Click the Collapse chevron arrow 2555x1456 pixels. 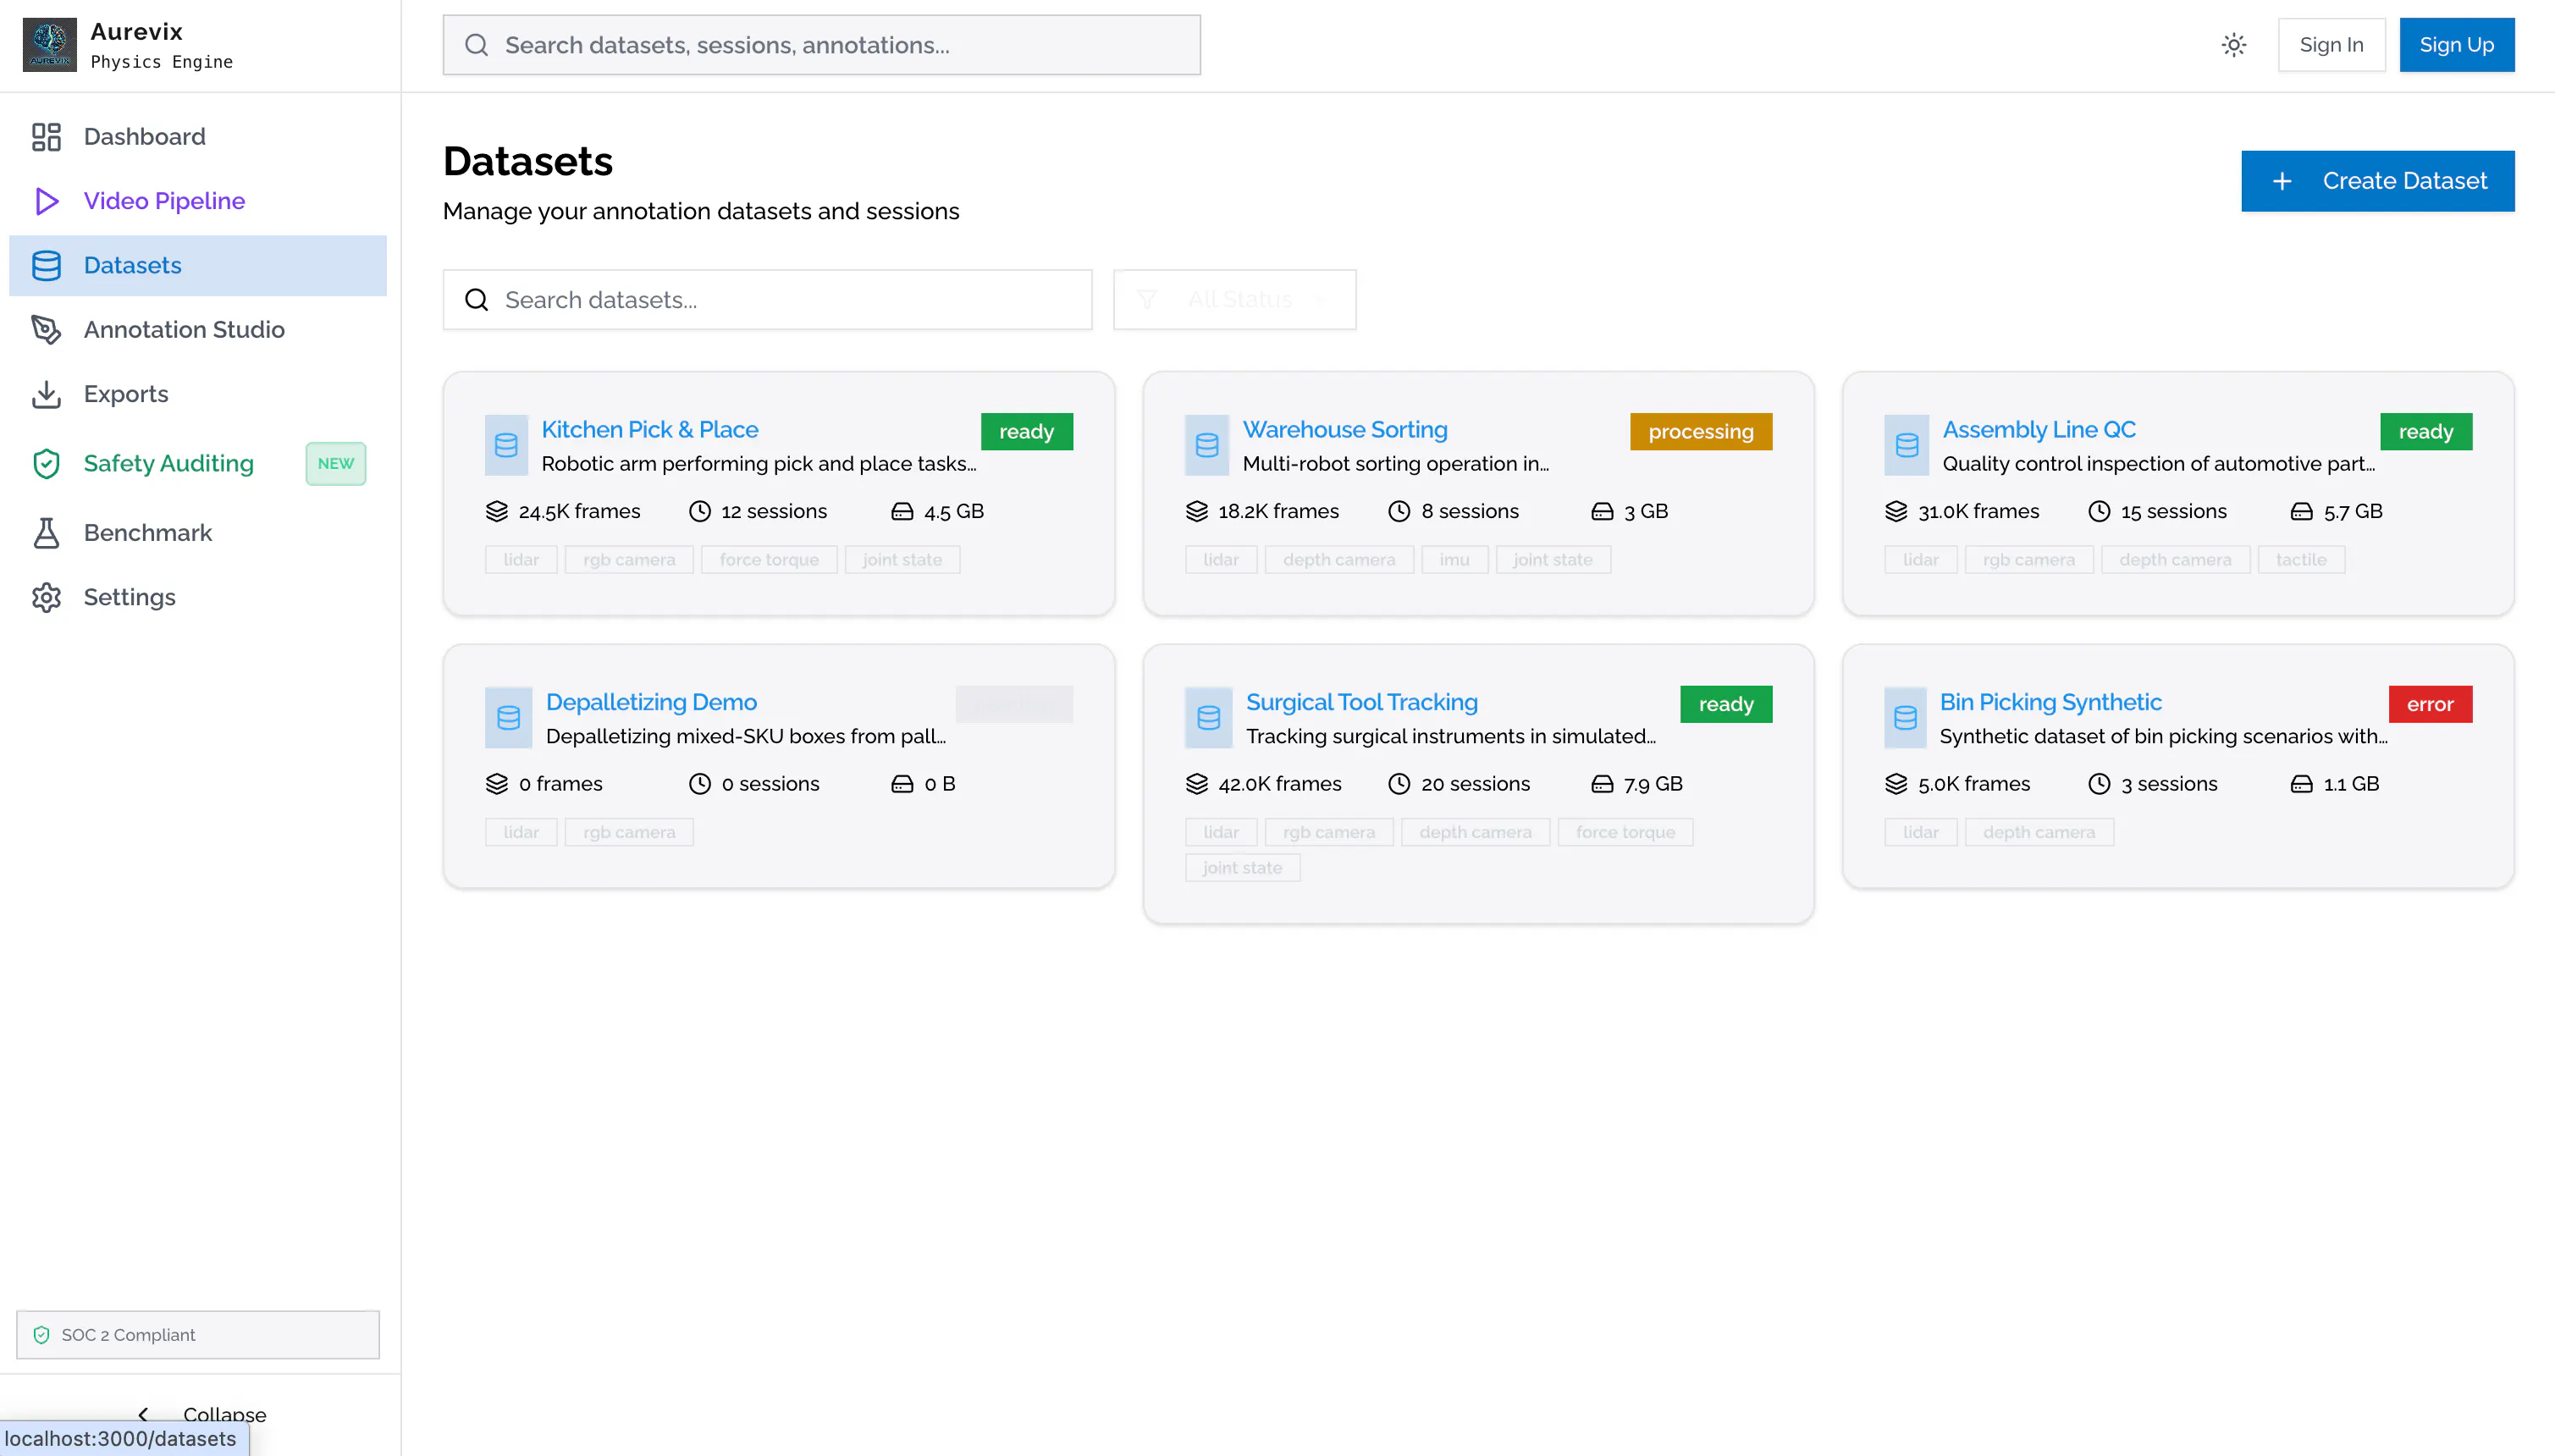(143, 1414)
